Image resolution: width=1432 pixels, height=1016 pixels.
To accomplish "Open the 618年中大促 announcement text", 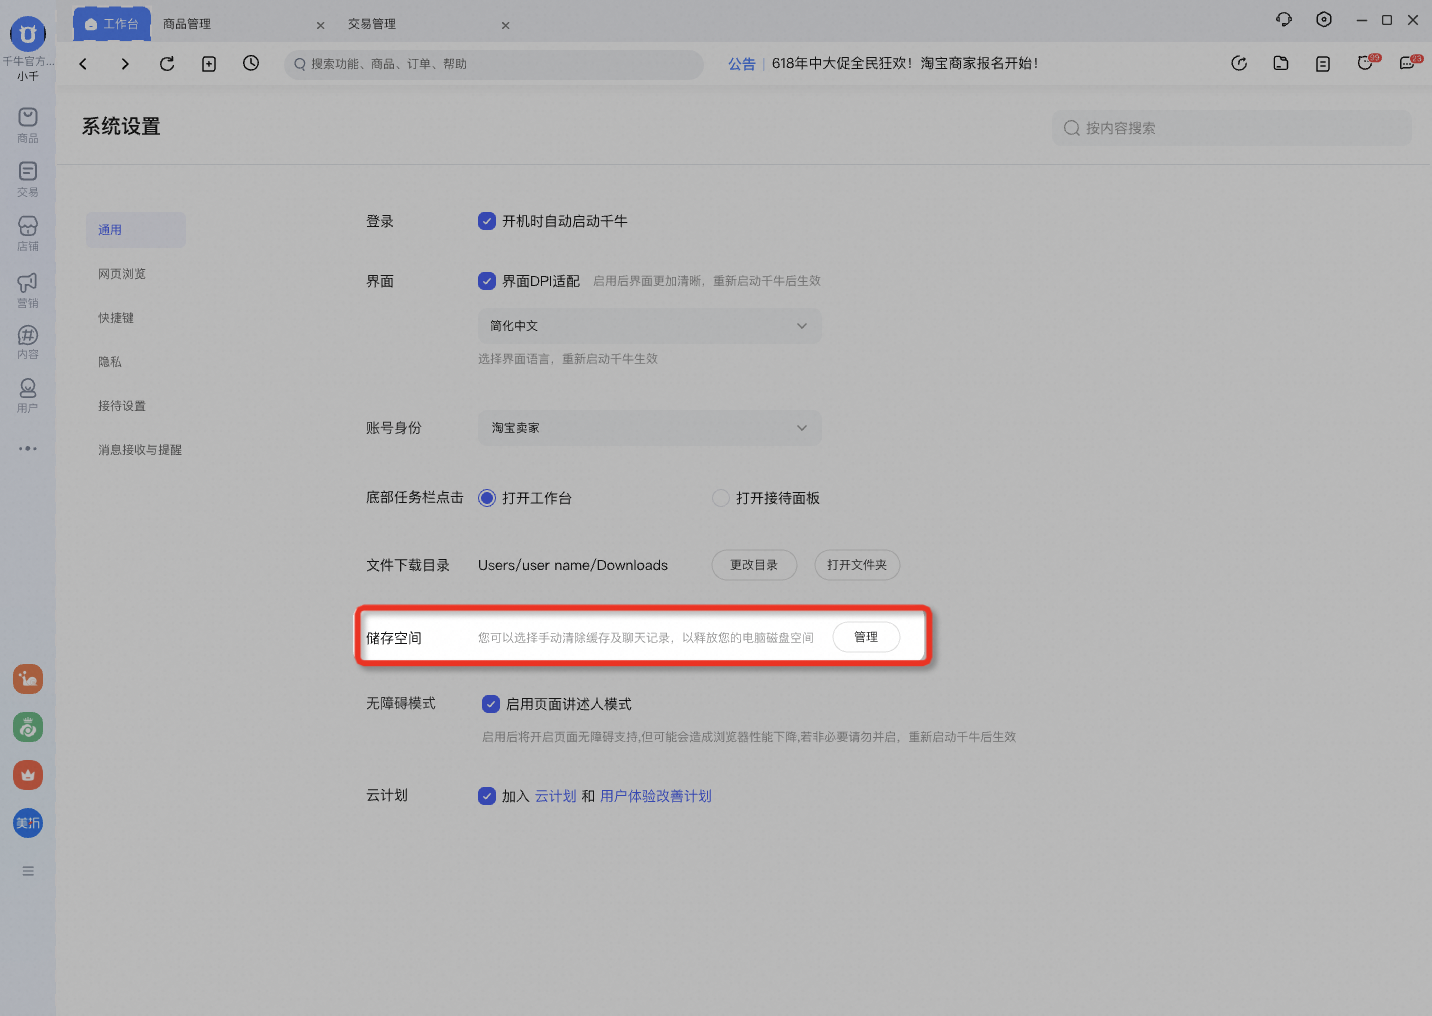I will pyautogui.click(x=905, y=63).
